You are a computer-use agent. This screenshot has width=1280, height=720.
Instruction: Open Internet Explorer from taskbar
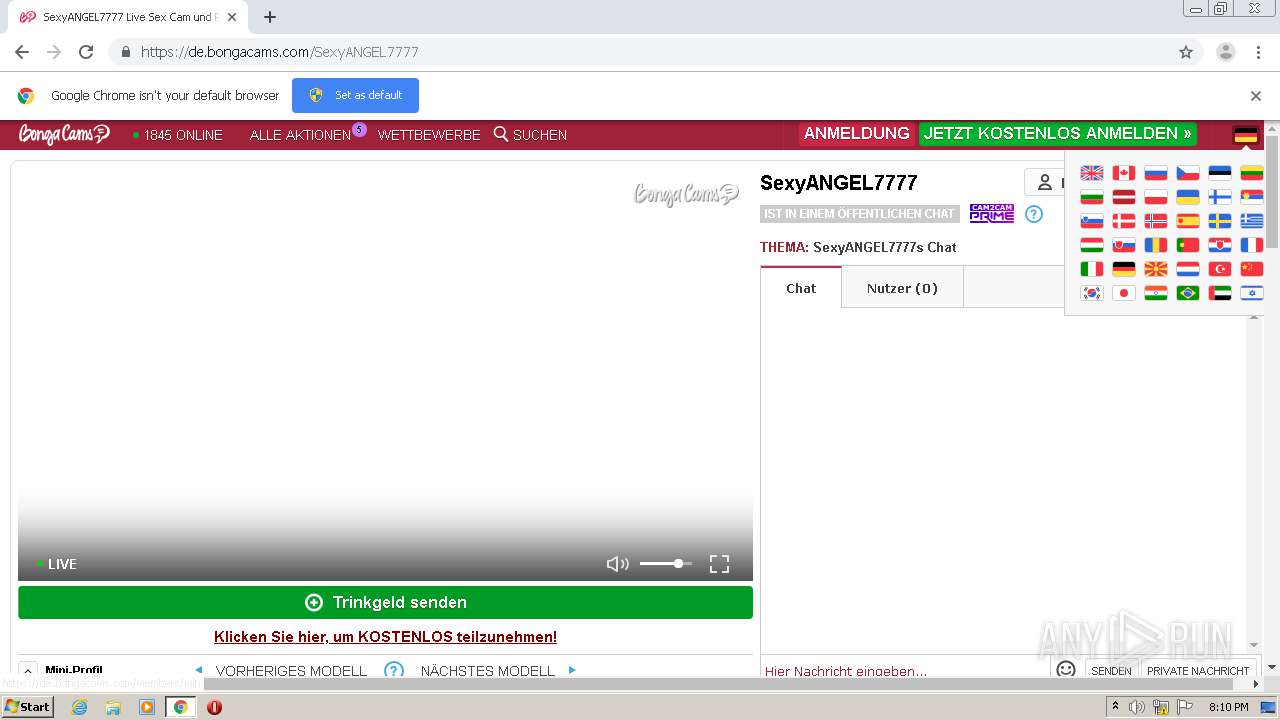(80, 707)
